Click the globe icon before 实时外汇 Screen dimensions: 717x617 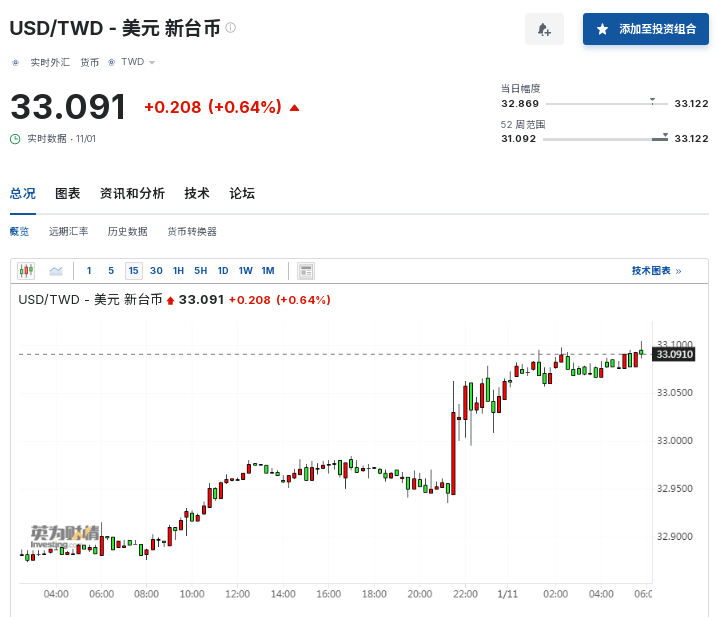pos(16,63)
